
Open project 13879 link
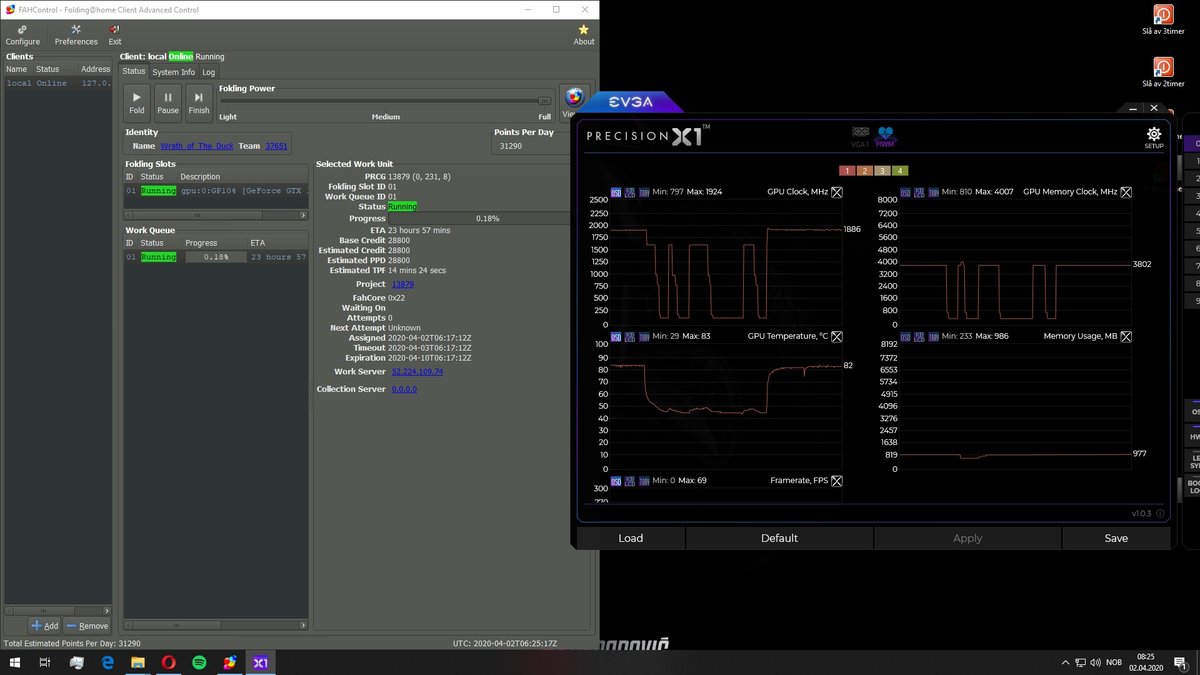403,284
